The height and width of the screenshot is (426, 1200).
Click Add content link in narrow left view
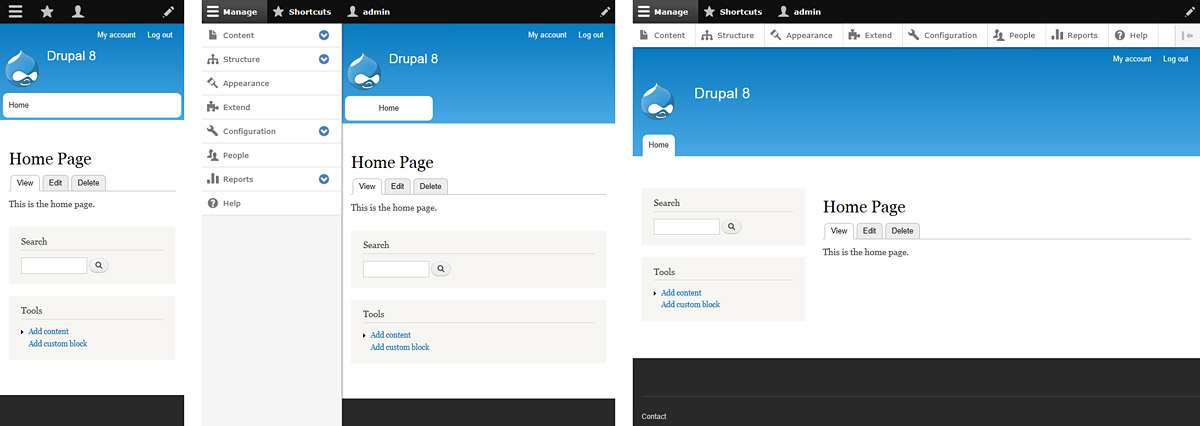[x=49, y=331]
